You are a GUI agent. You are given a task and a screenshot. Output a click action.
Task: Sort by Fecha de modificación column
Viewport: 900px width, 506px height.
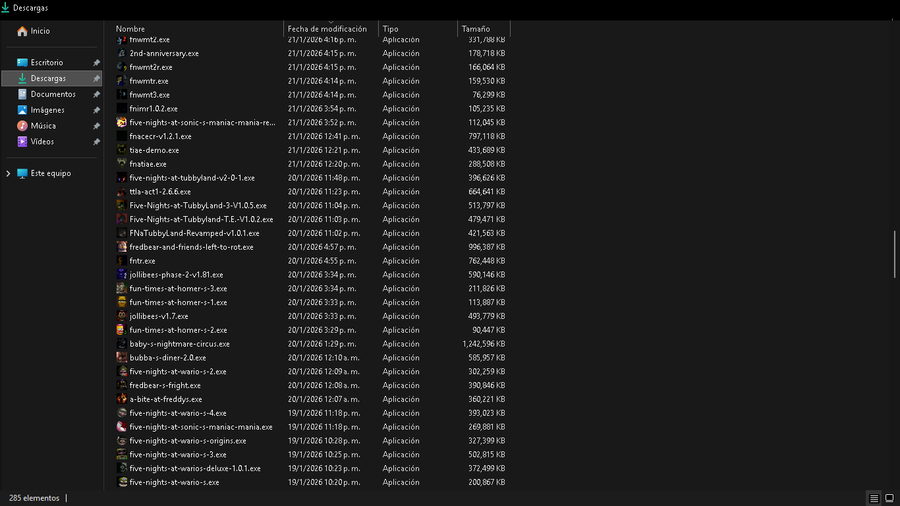pos(327,29)
